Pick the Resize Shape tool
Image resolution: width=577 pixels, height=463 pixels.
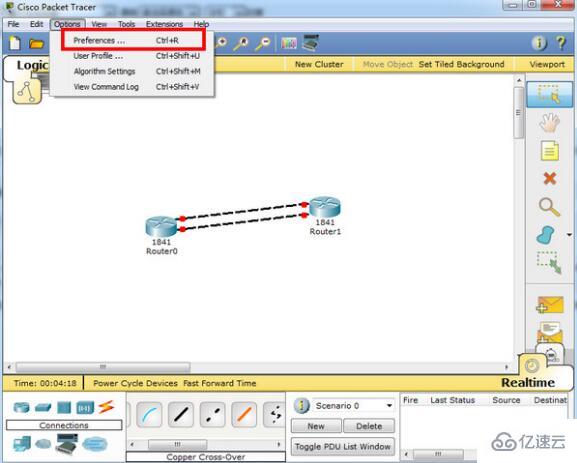point(549,262)
